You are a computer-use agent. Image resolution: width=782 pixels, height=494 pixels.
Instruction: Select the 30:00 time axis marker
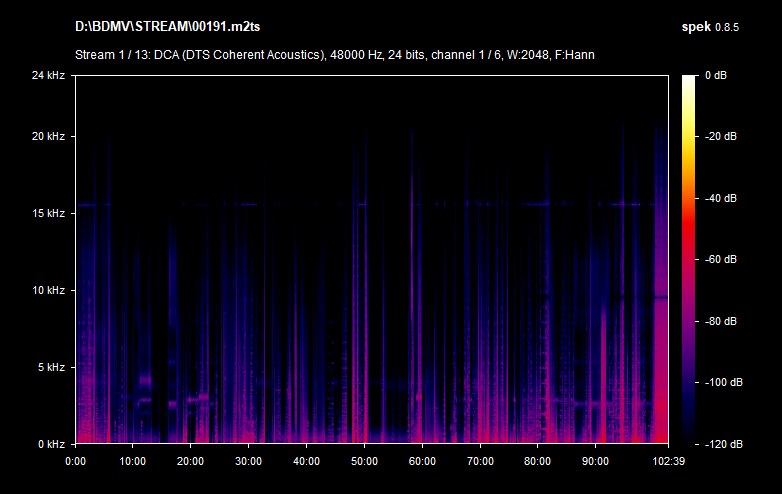(248, 461)
